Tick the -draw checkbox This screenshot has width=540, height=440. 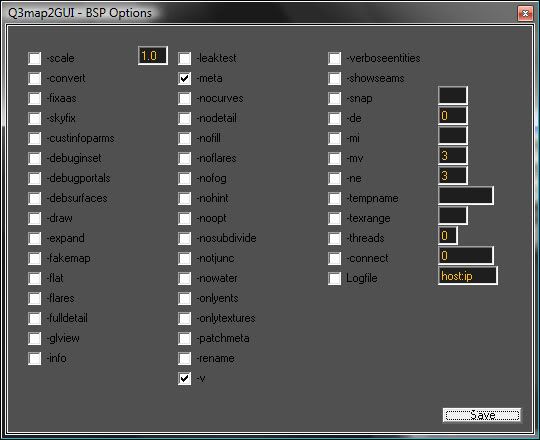(x=34, y=218)
